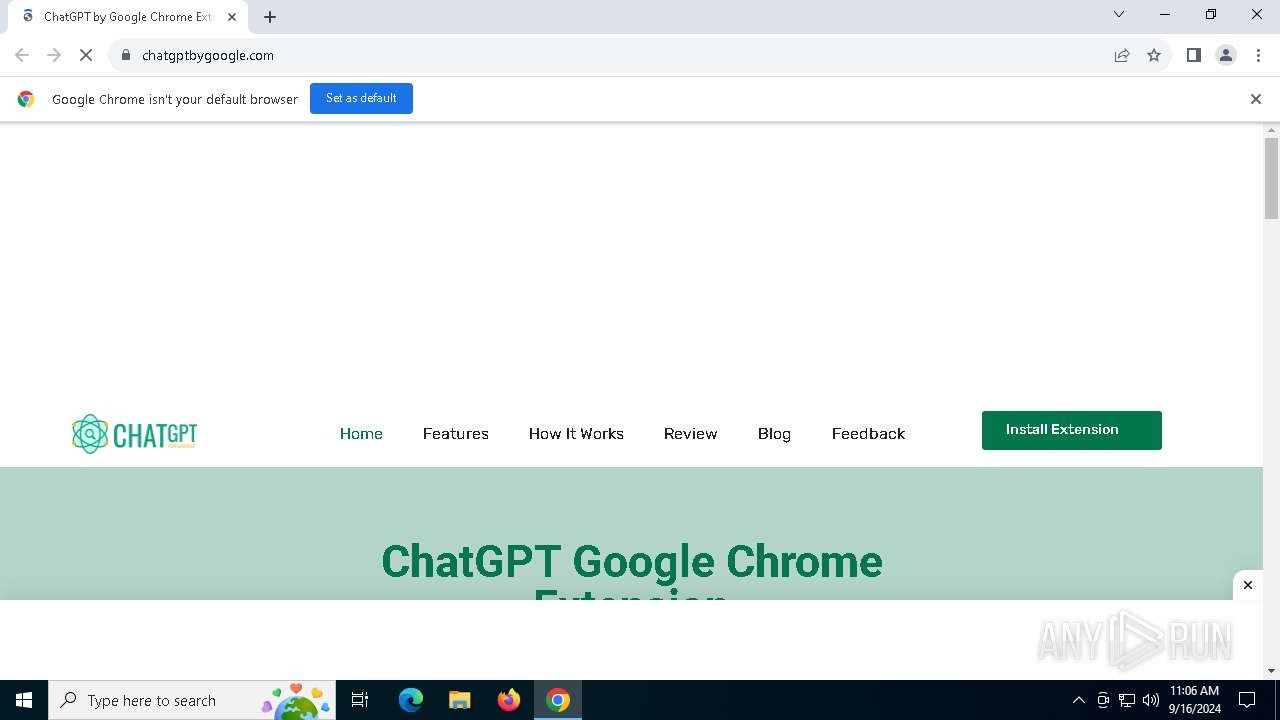Launch Microsoft Edge from taskbar

coord(411,700)
